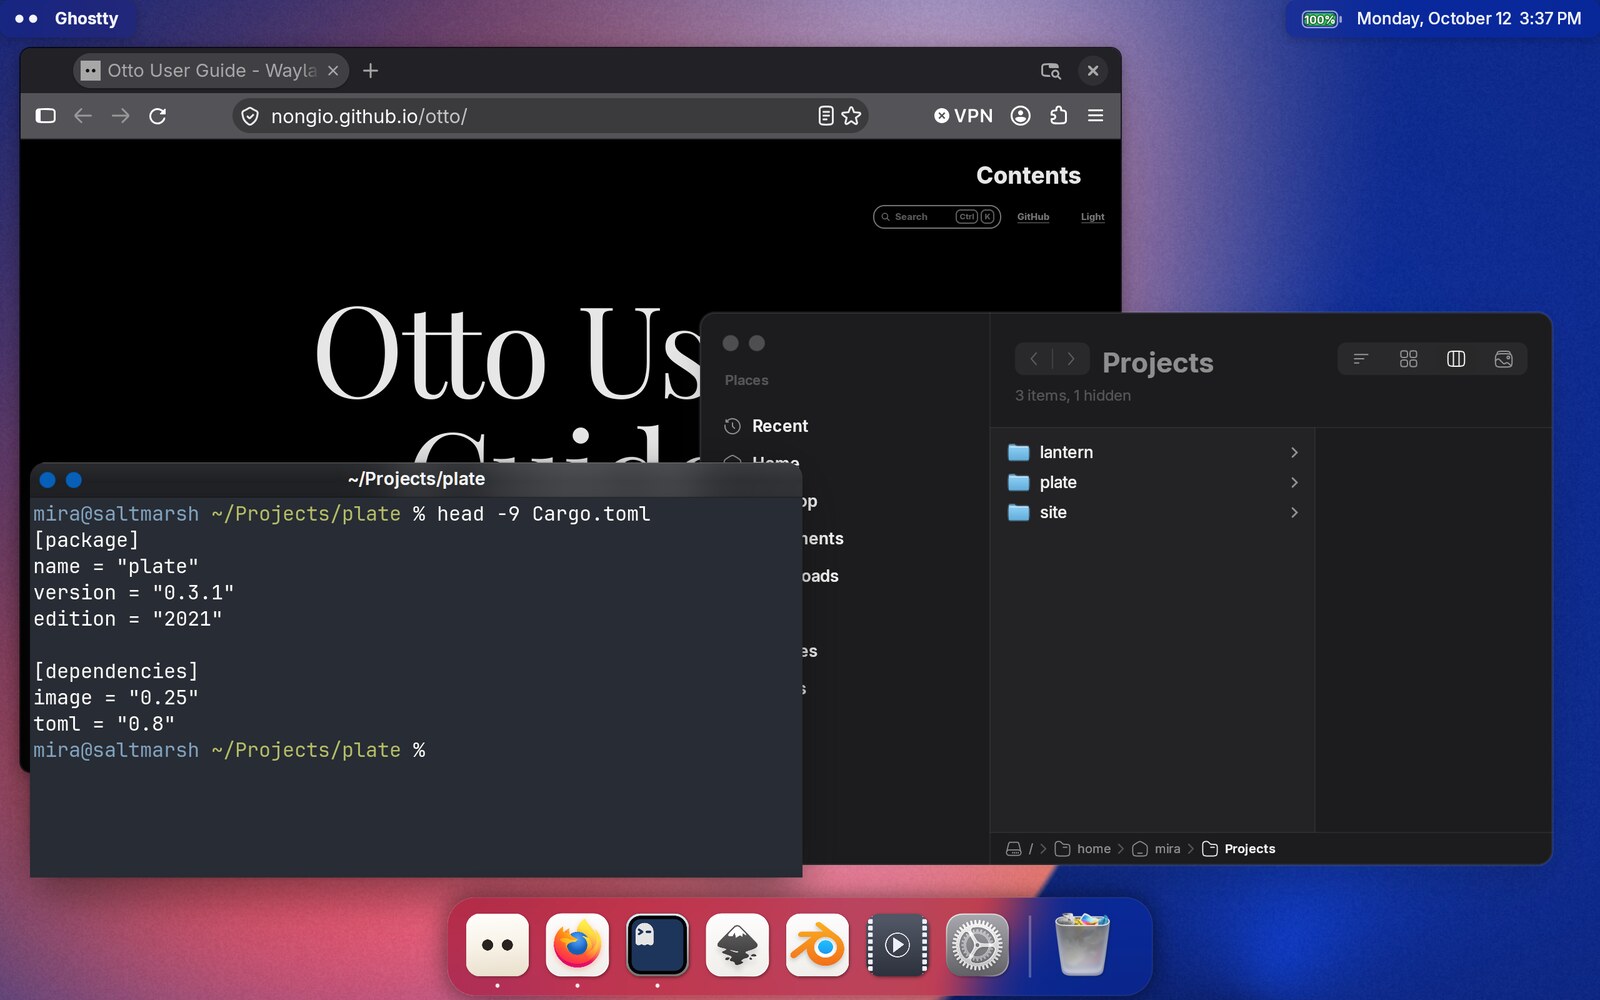Viewport: 1600px width, 1000px height.
Task: Open the tab search icon in browser
Action: 1051,71
